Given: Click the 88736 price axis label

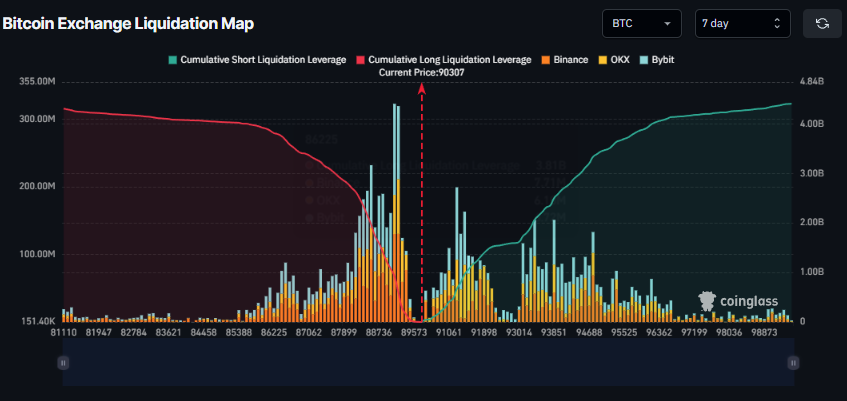Looking at the screenshot, I should click(x=377, y=332).
